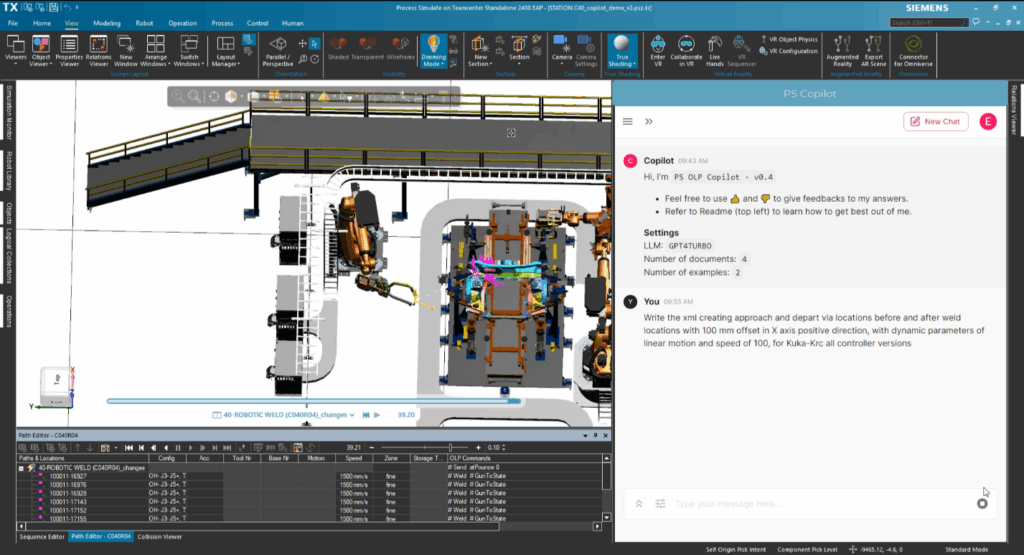The width and height of the screenshot is (1024, 555).
Task: Set display to Shaded mode
Action: [x=338, y=48]
